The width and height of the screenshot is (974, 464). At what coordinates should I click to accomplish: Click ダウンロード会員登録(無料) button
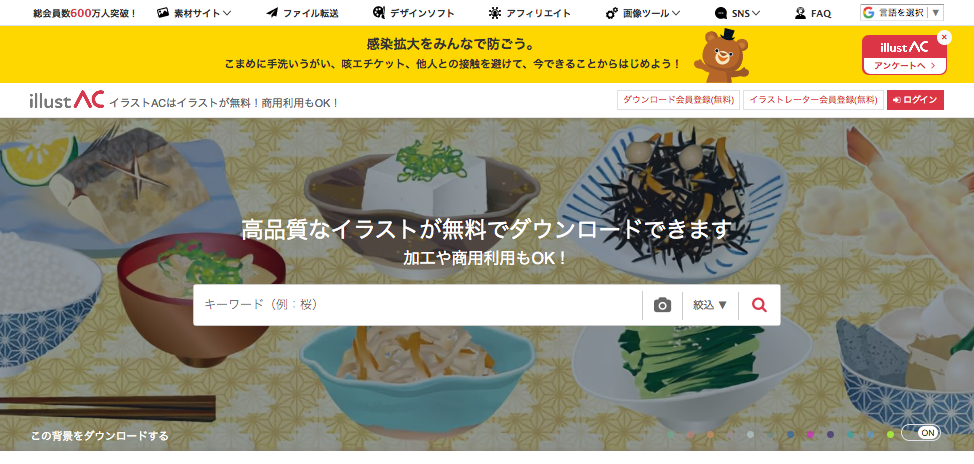click(678, 100)
